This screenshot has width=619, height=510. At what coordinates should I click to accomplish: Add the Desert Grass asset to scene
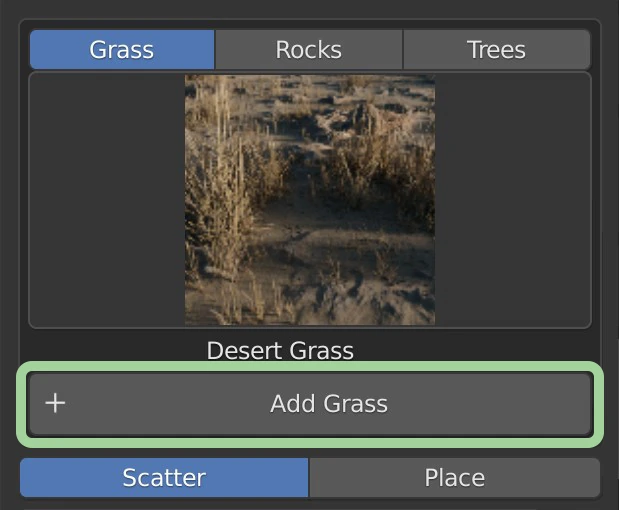[x=328, y=404]
